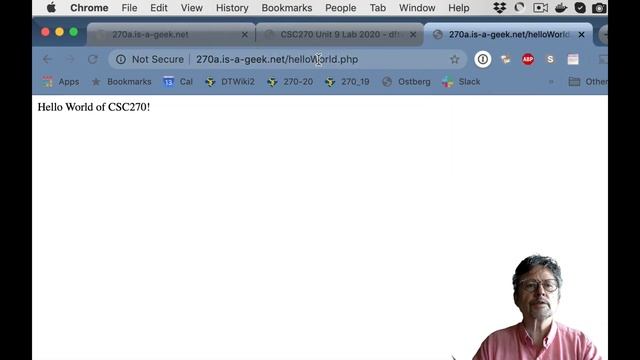Screen dimensions: 640x360
Task: Click the Not Secure site info icon
Action: click(121, 59)
